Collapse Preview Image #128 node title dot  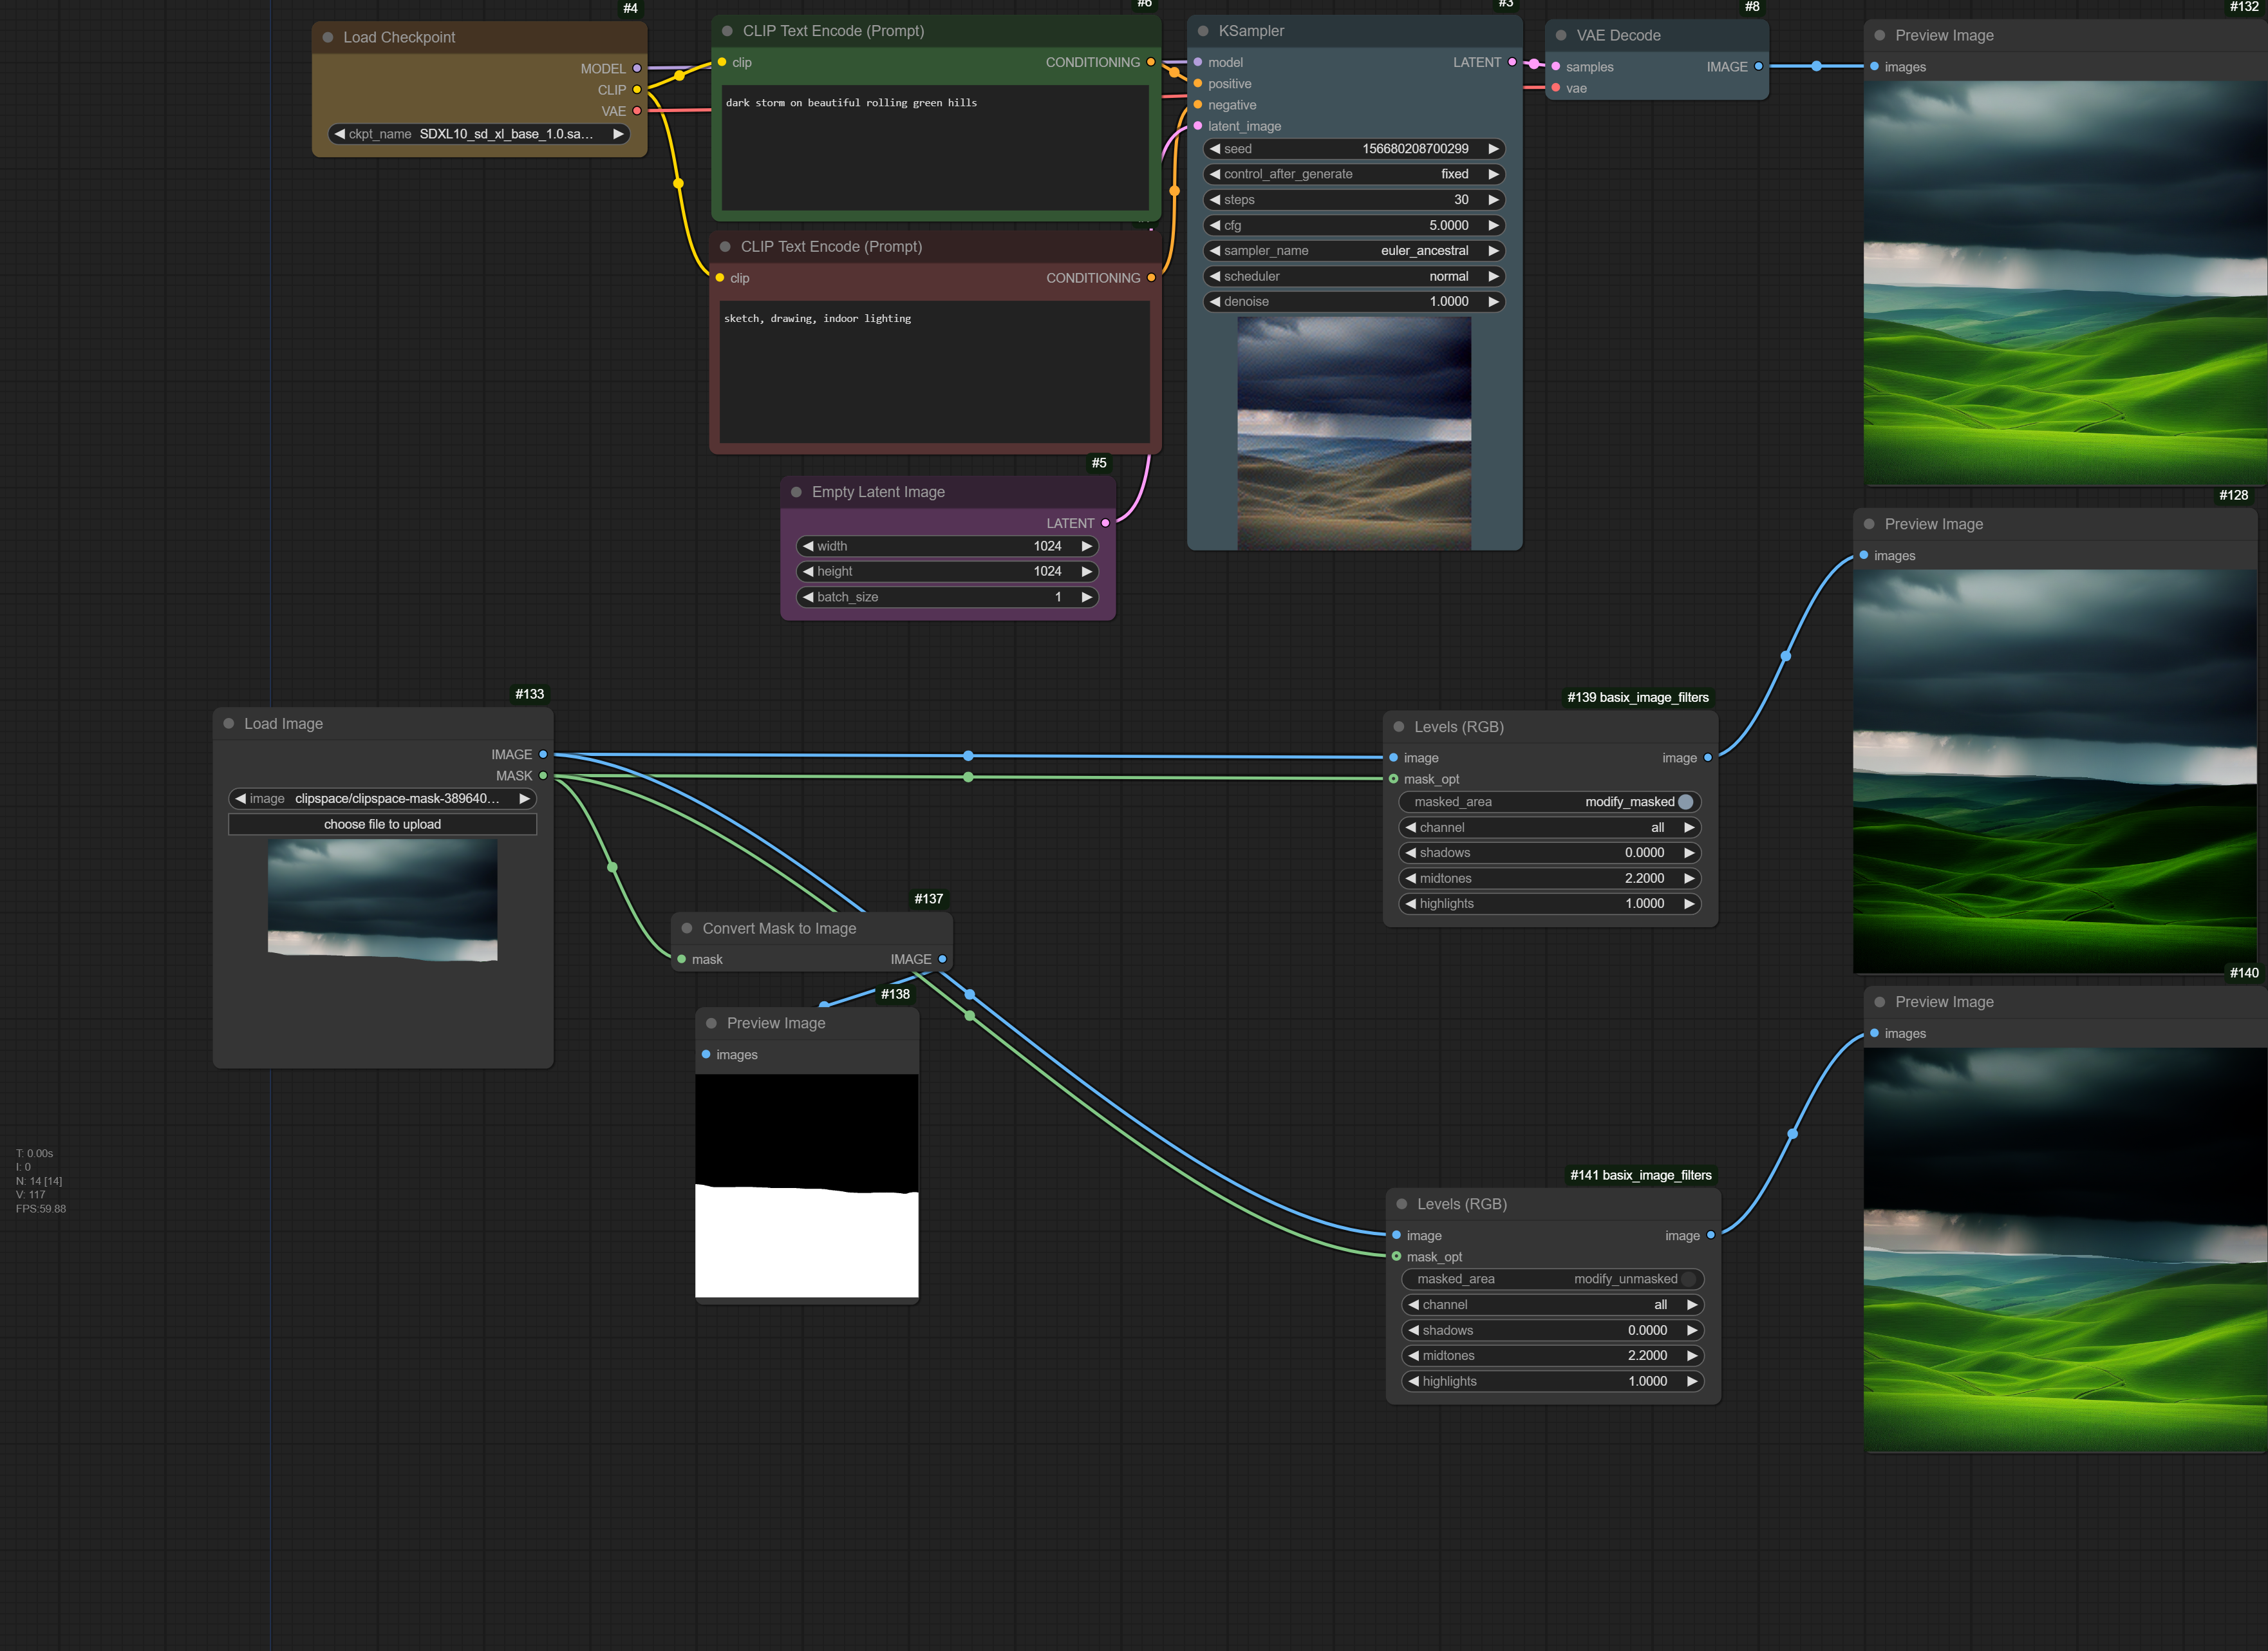pos(1869,524)
